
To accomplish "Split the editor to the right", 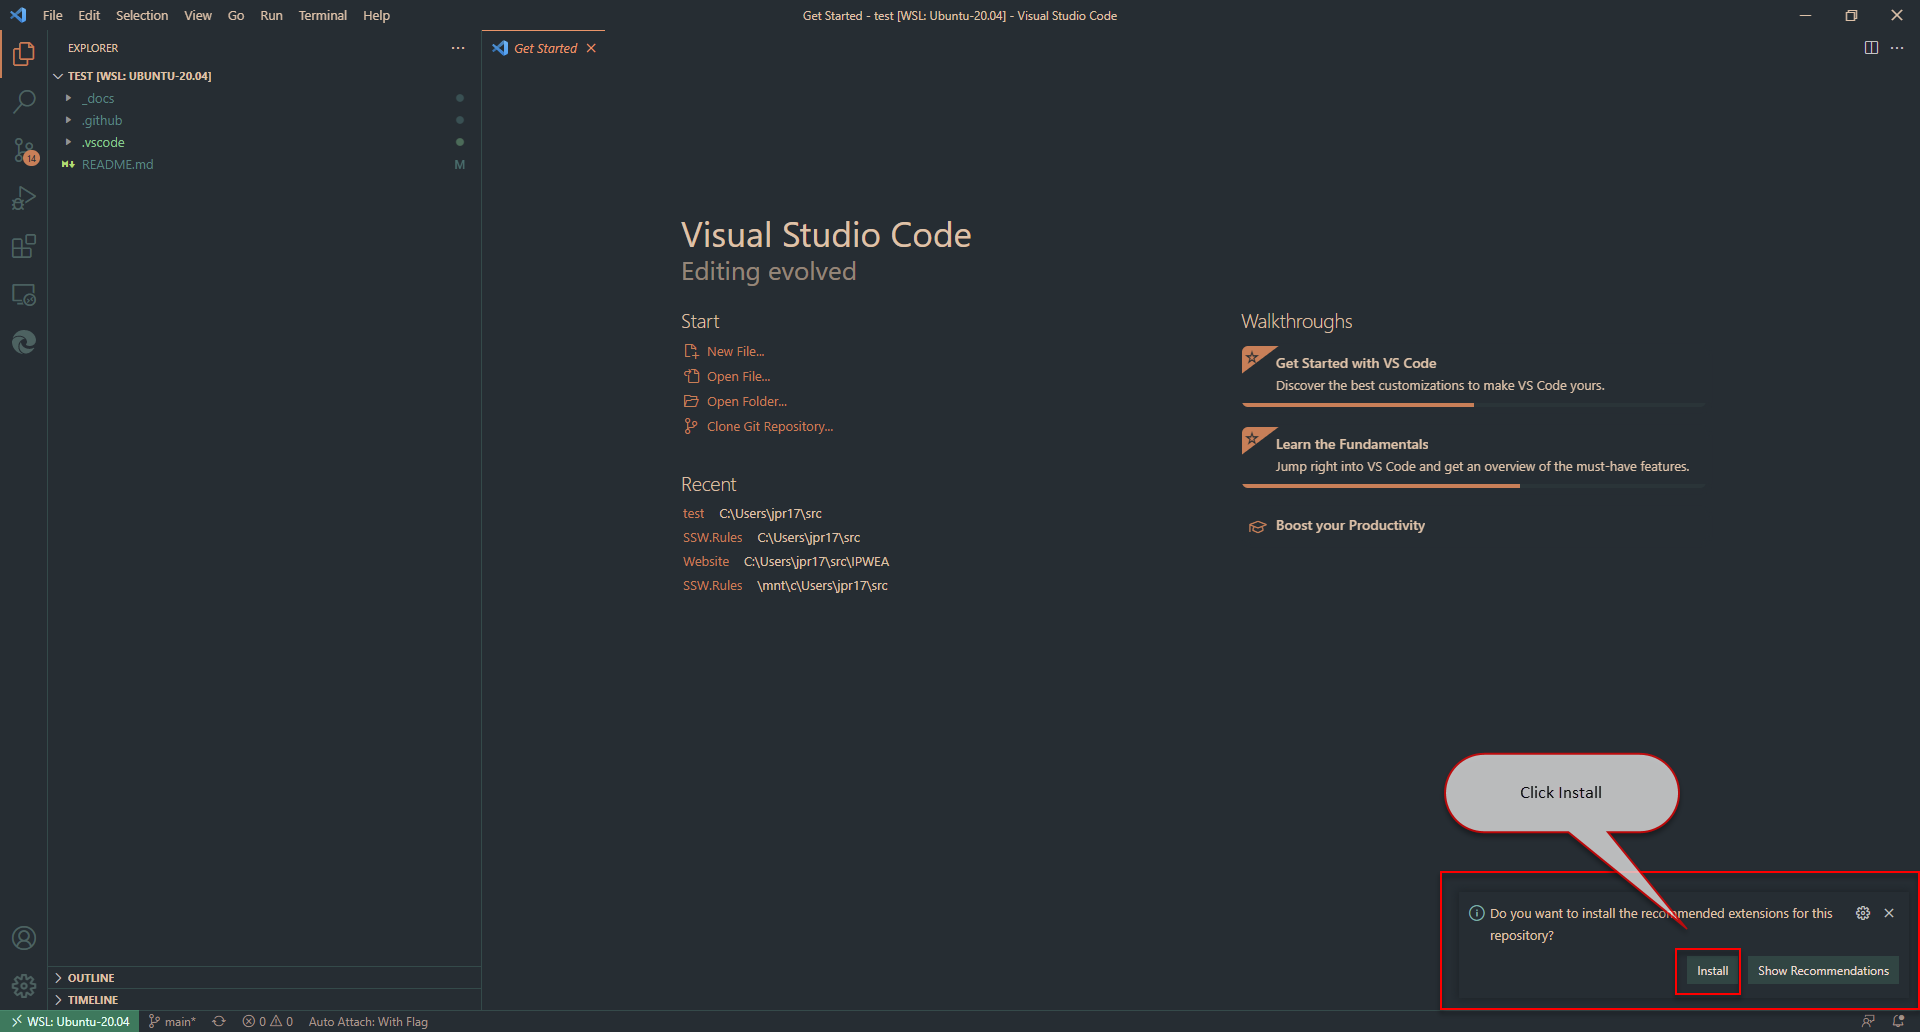I will 1871,48.
